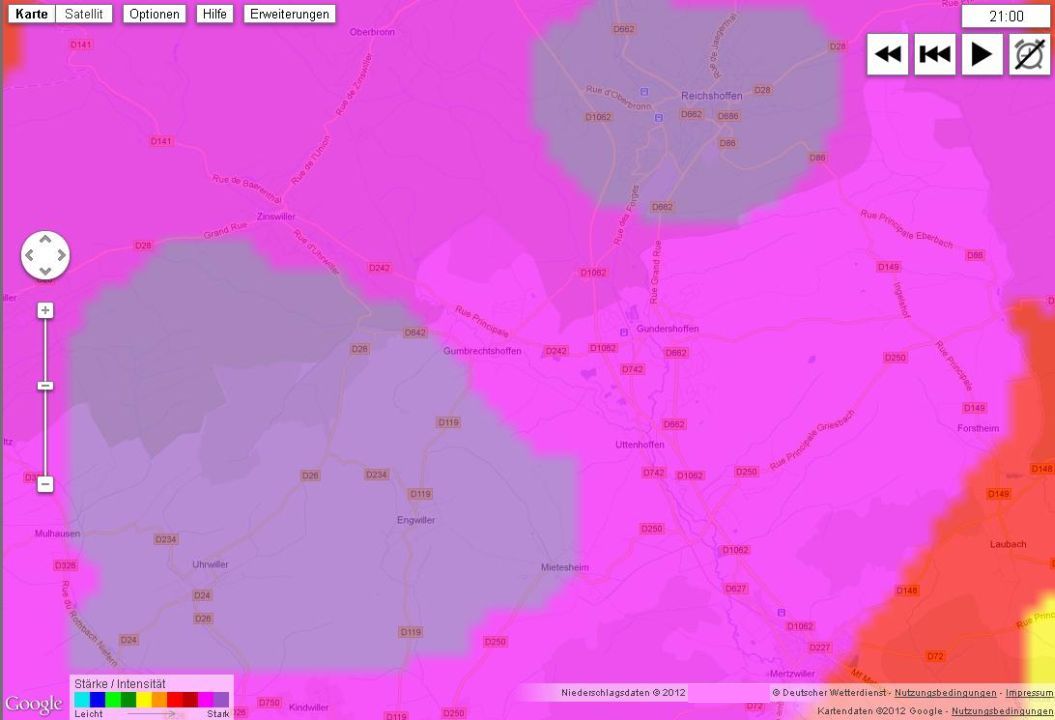Click the D227 road marker
The height and width of the screenshot is (720, 1055).
click(x=820, y=647)
